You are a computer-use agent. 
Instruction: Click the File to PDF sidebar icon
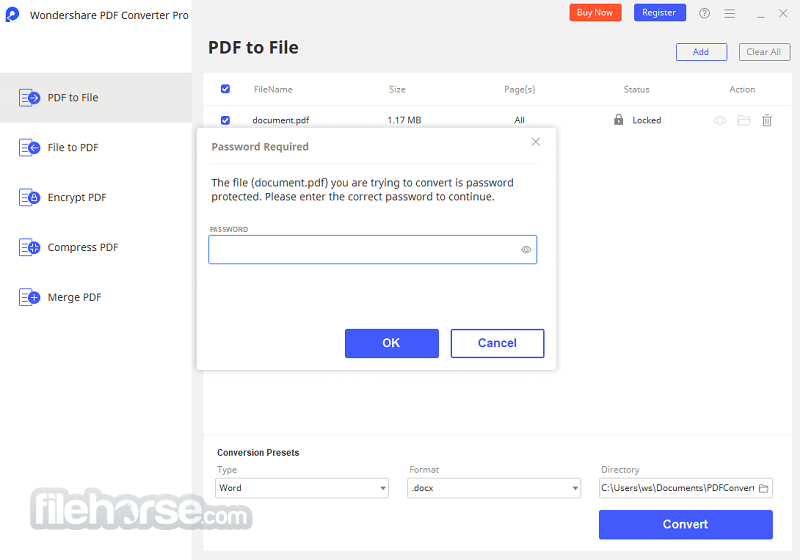(29, 147)
